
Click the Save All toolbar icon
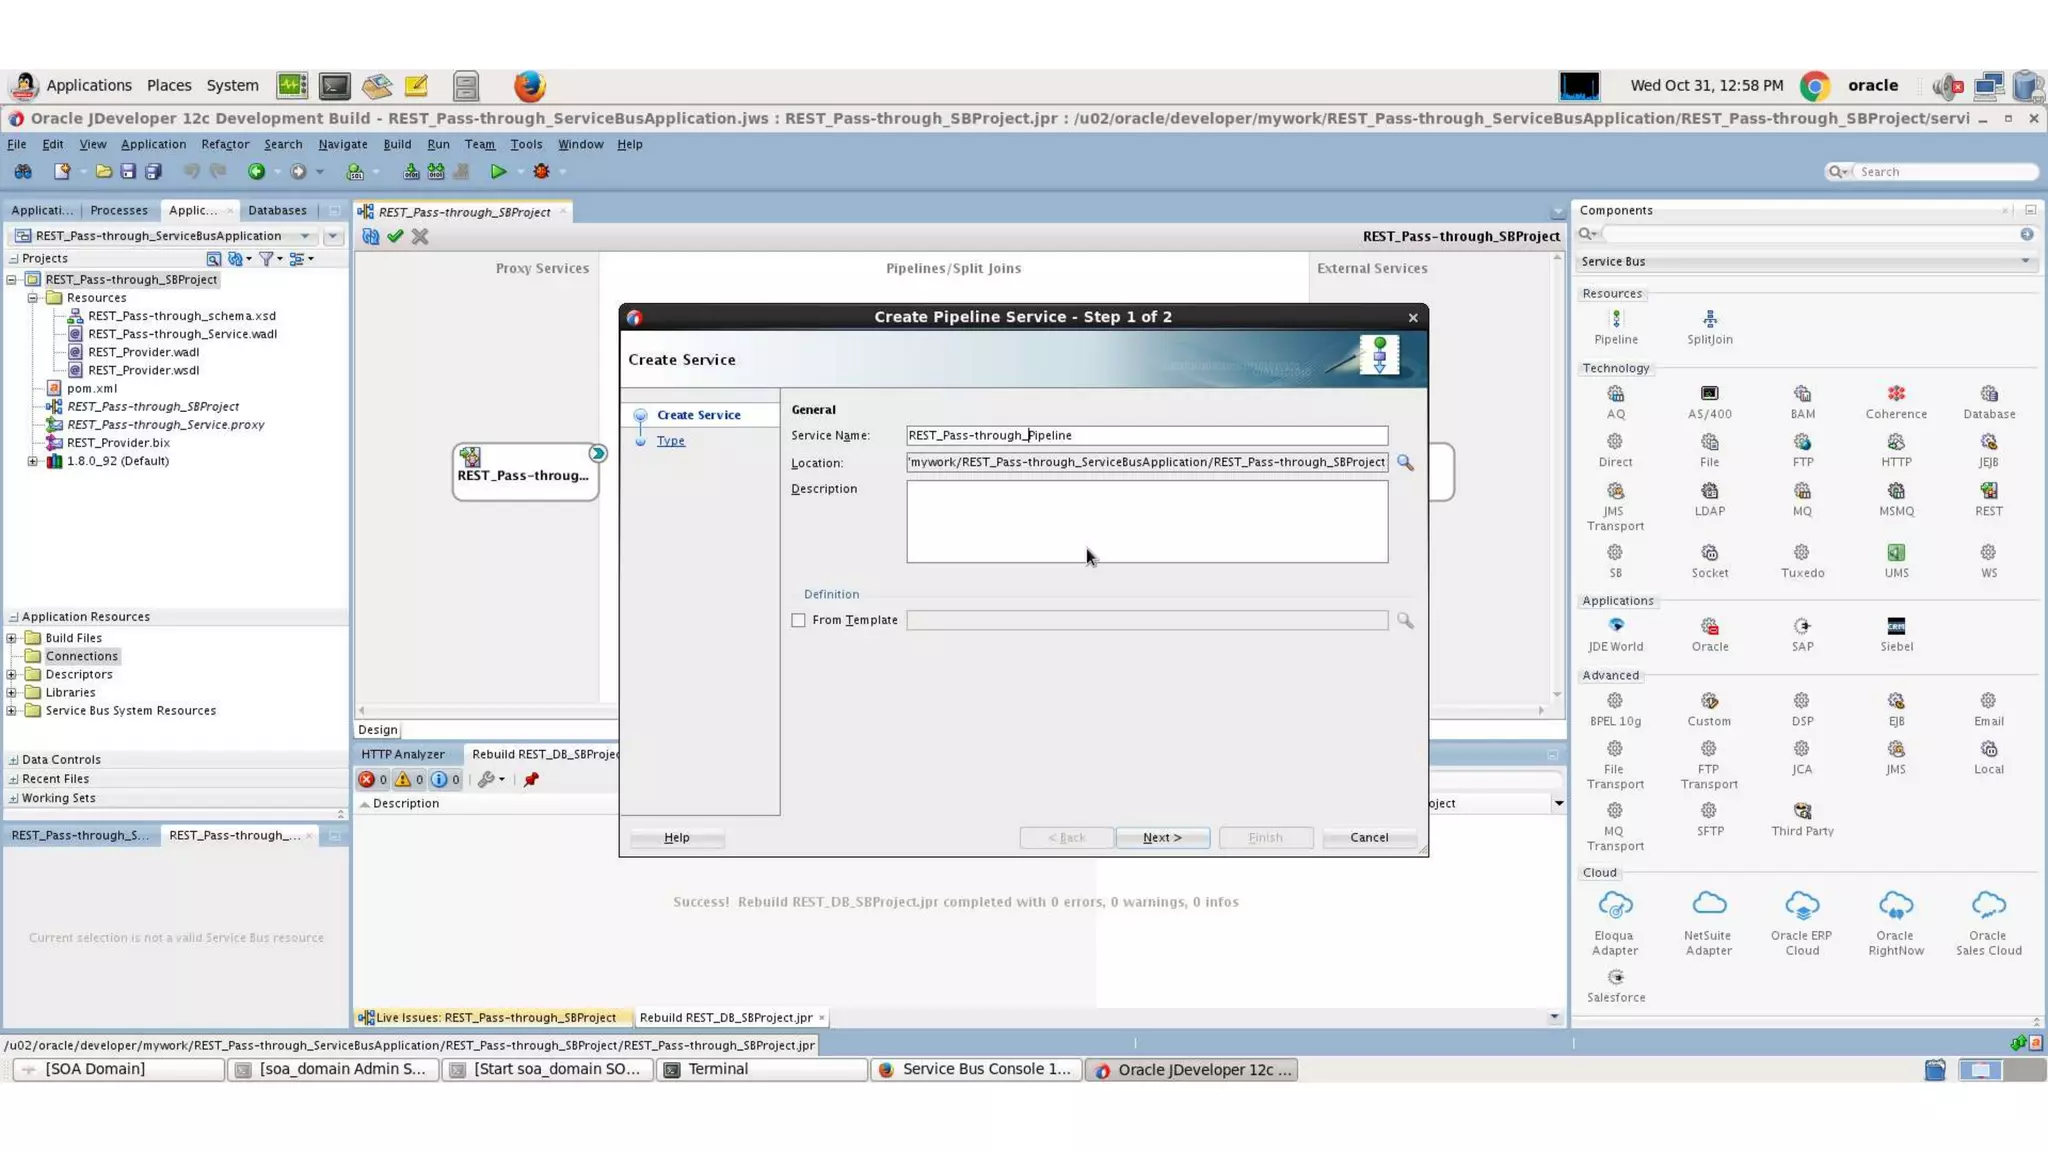pyautogui.click(x=153, y=172)
